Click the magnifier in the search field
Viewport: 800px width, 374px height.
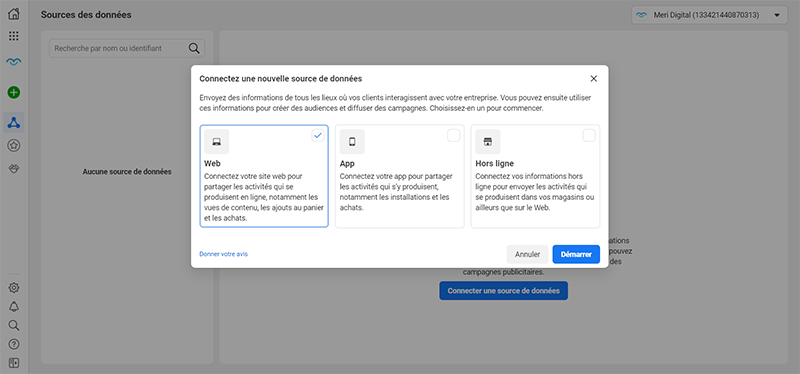pyautogui.click(x=194, y=48)
